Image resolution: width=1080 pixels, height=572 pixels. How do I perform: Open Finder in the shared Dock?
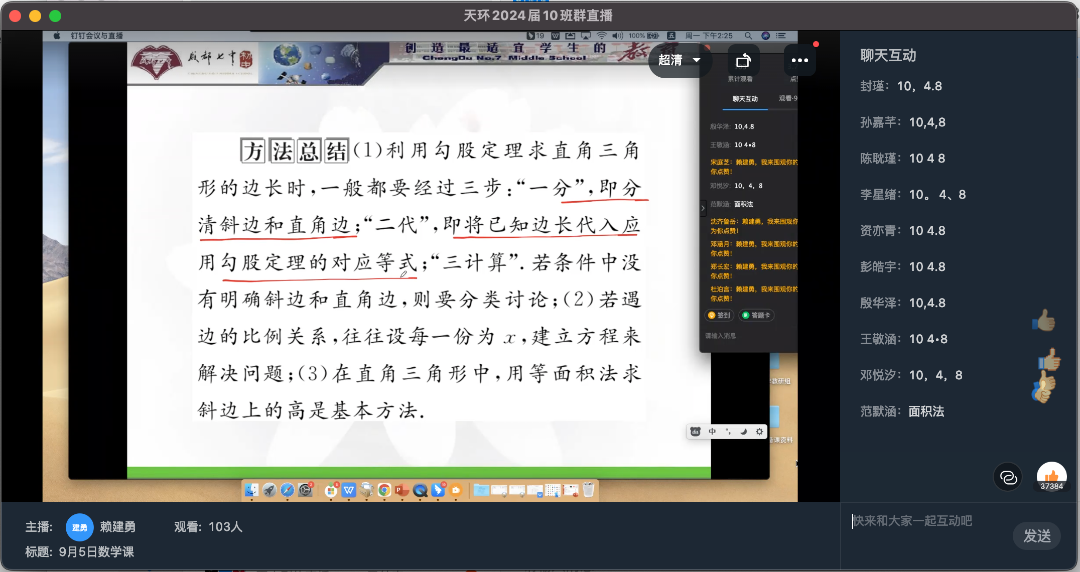point(251,490)
